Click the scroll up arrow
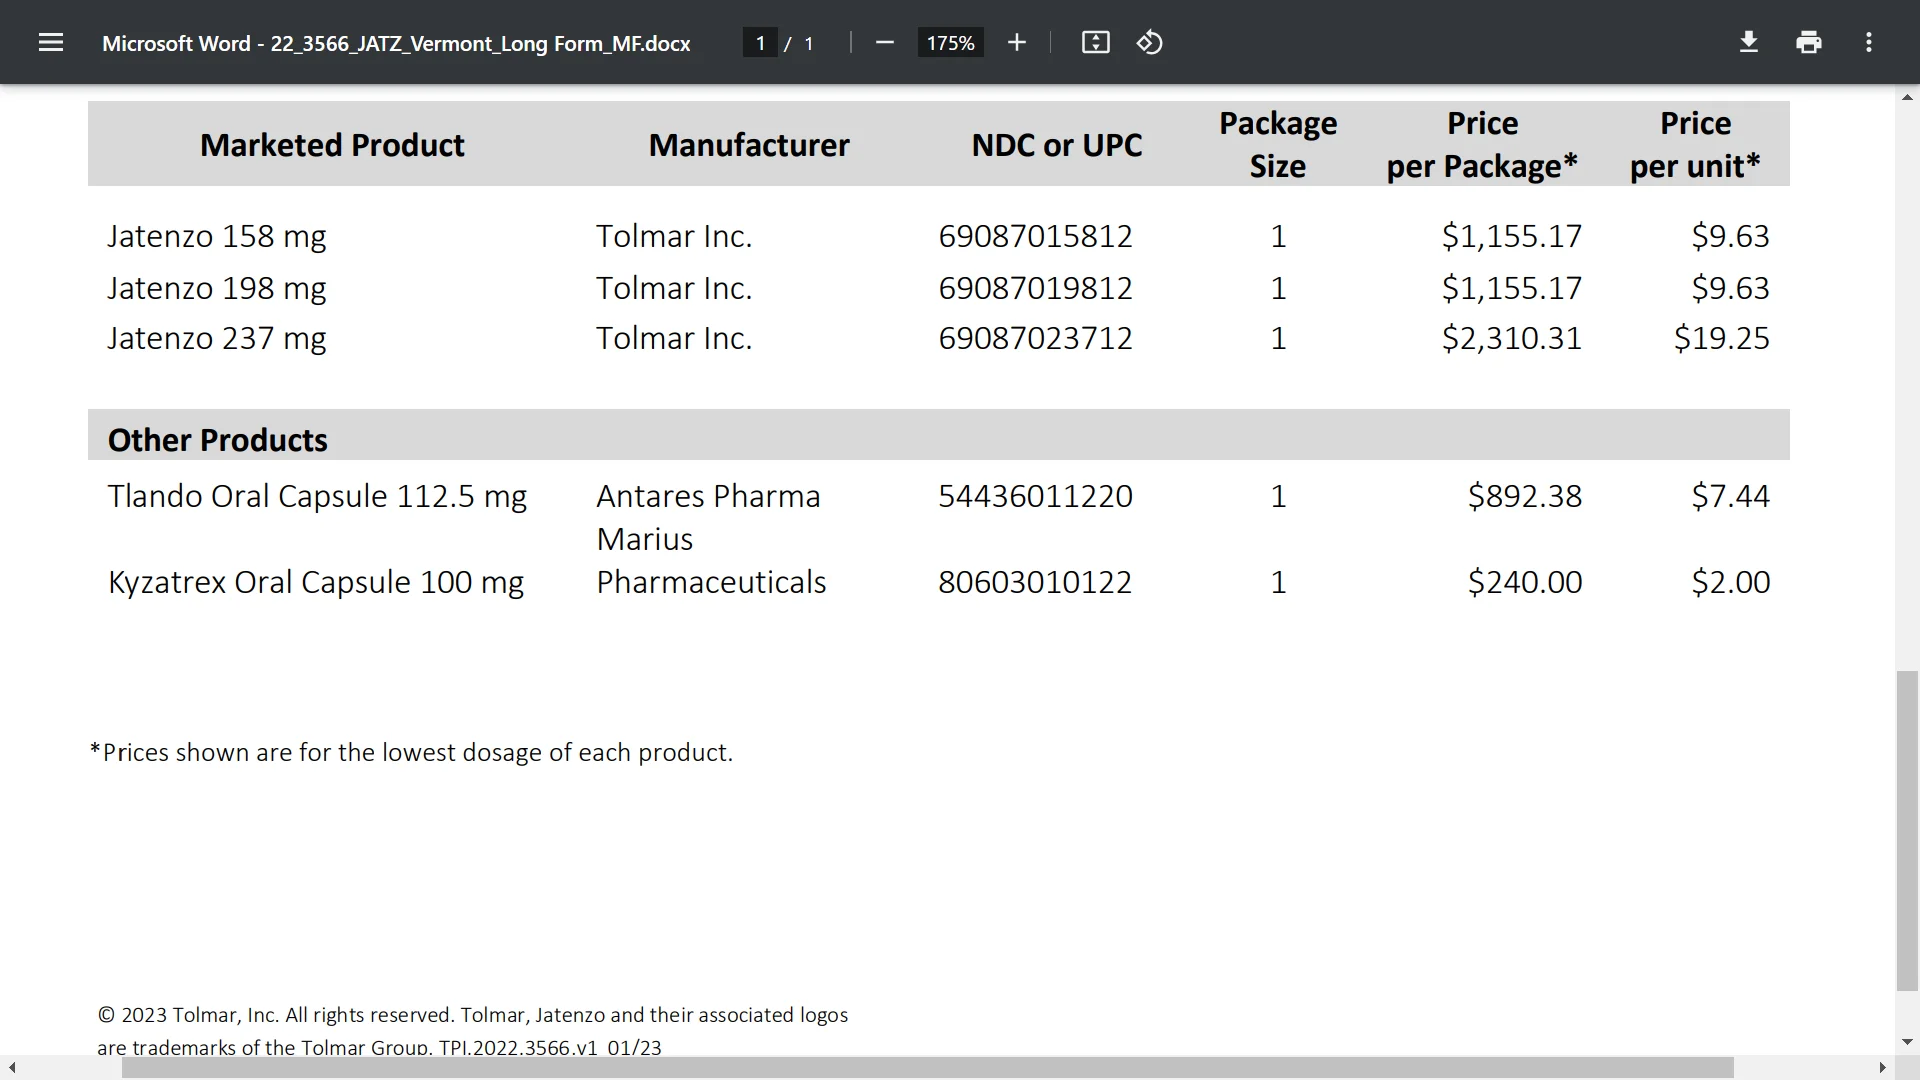This screenshot has width=1920, height=1080. (1907, 97)
